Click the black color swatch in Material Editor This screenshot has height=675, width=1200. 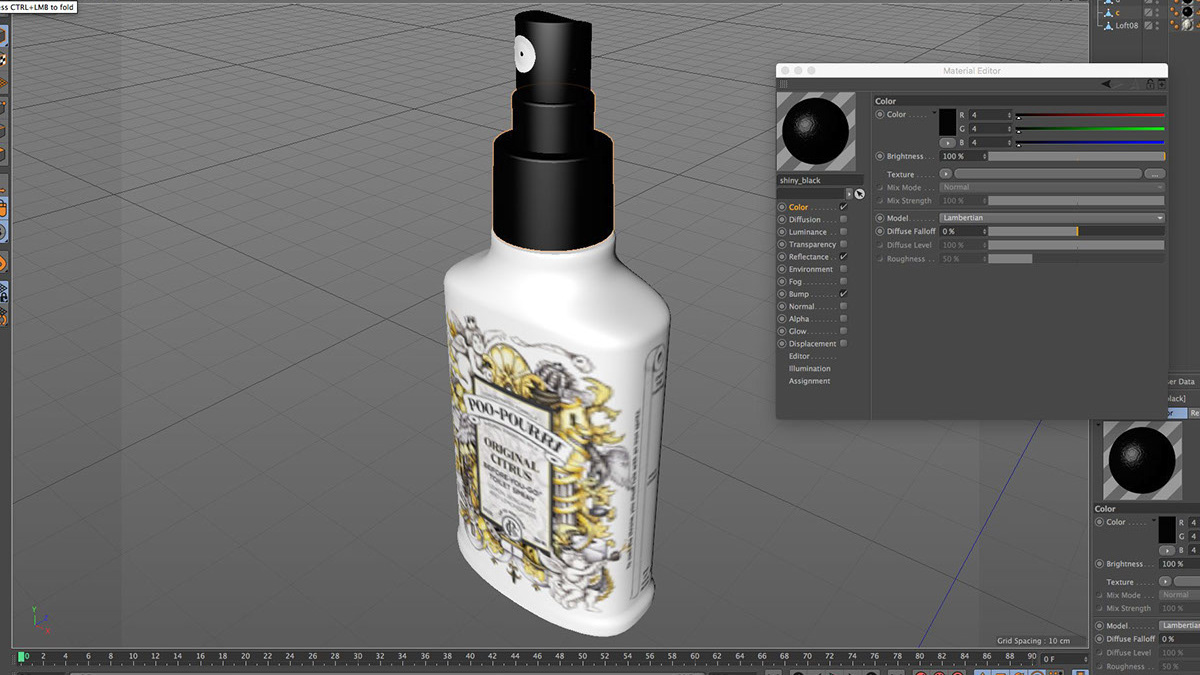[946, 123]
